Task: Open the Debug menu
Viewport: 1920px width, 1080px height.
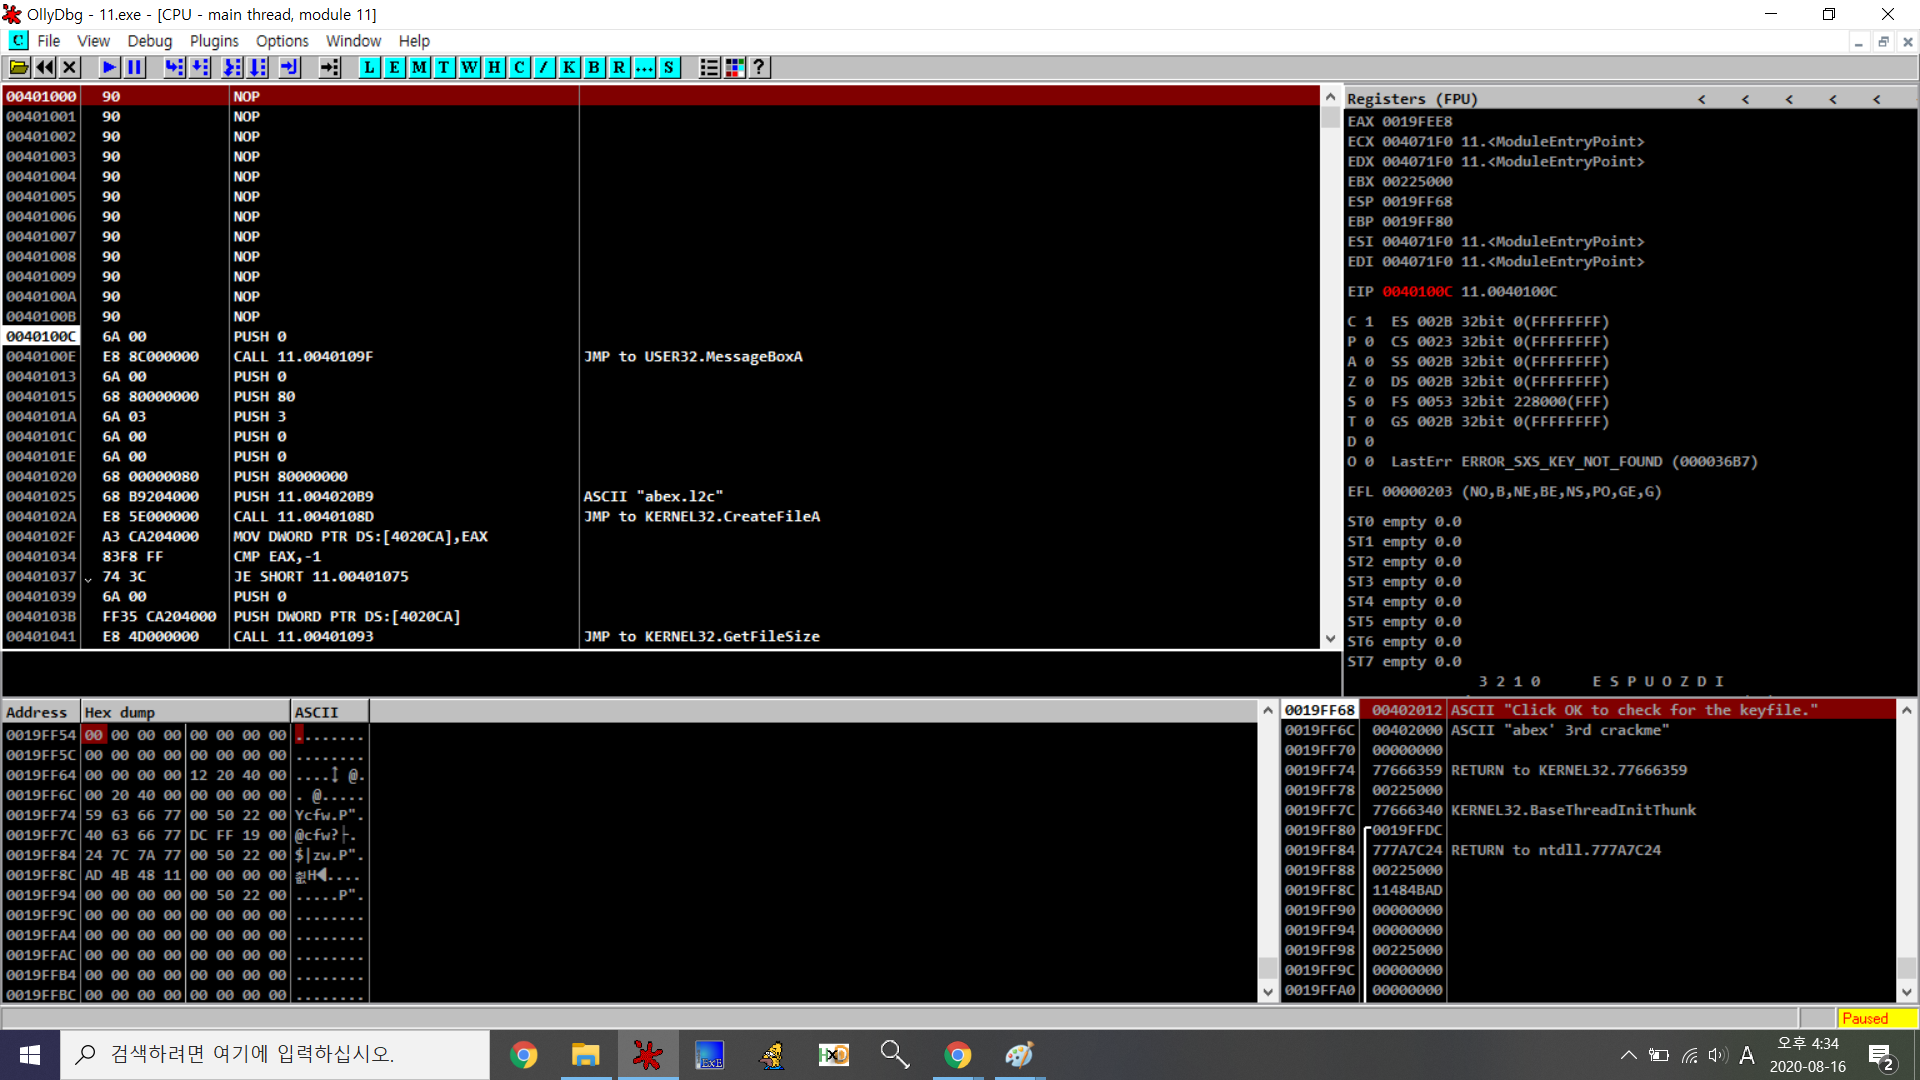Action: click(x=149, y=41)
